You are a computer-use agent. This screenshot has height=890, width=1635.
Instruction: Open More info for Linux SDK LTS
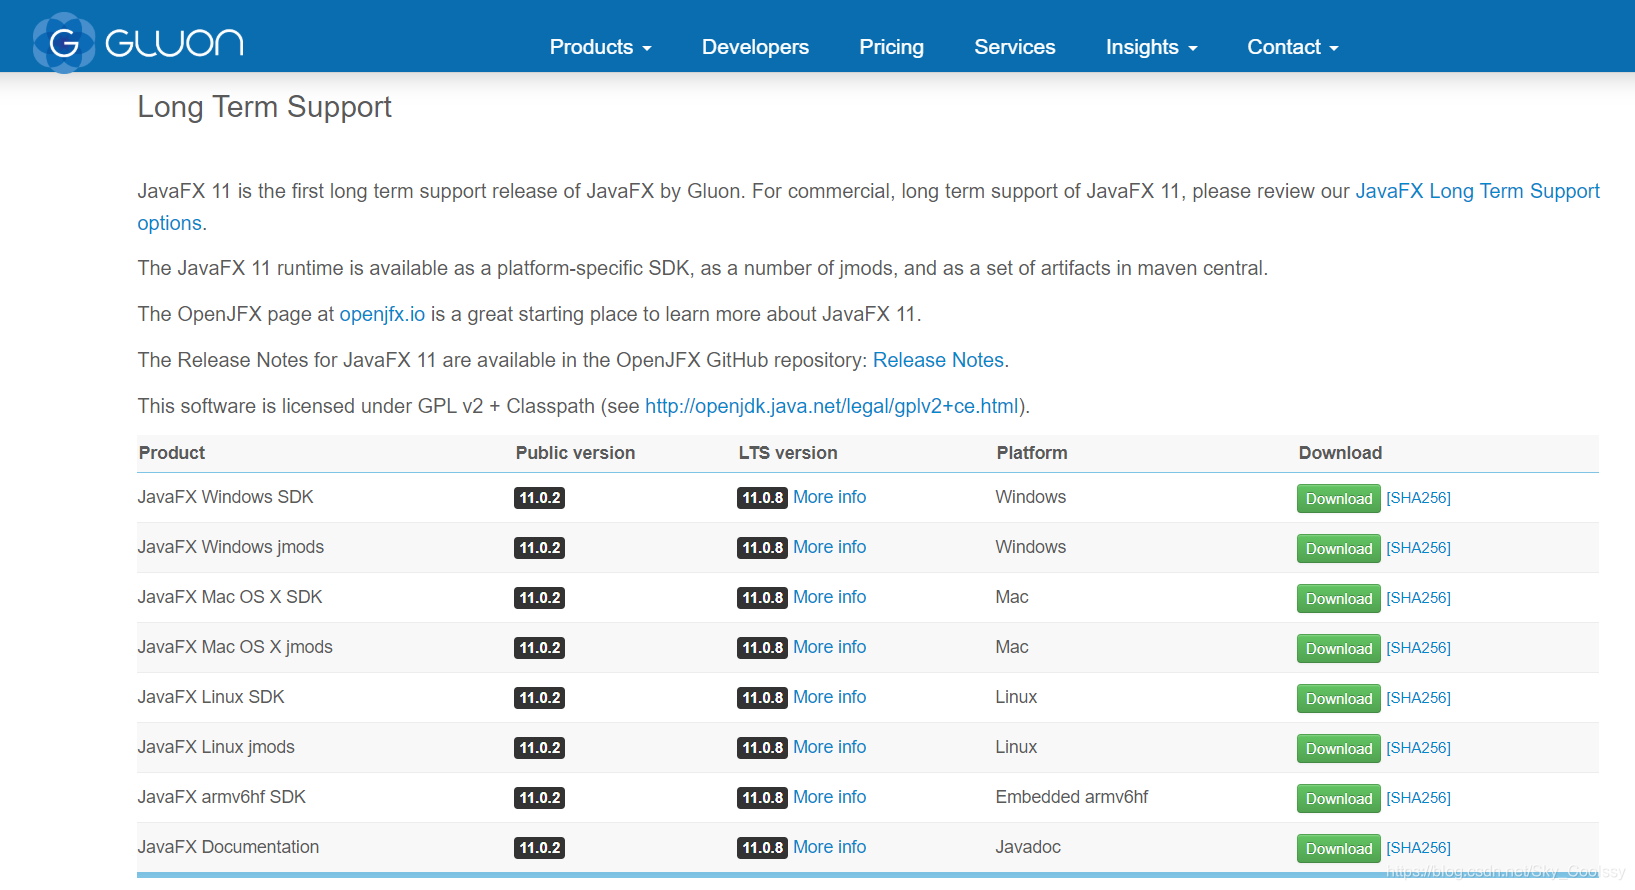tap(829, 697)
